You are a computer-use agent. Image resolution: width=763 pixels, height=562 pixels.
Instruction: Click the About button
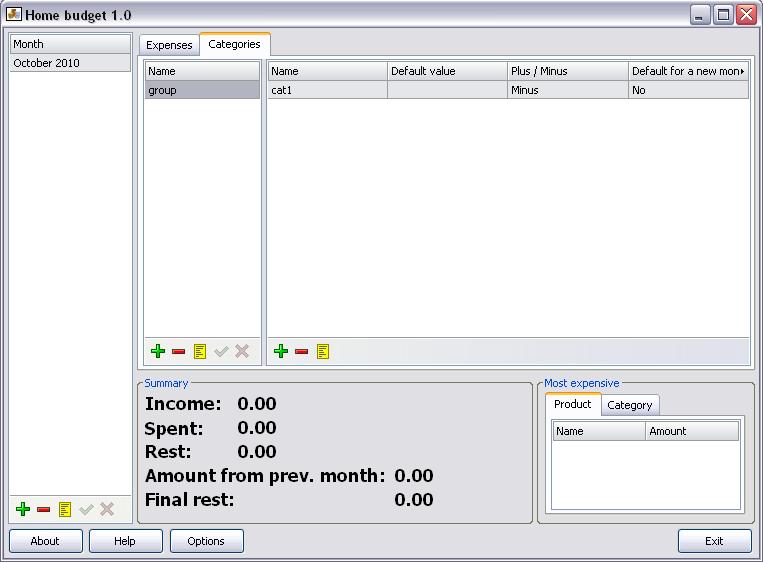(x=45, y=541)
